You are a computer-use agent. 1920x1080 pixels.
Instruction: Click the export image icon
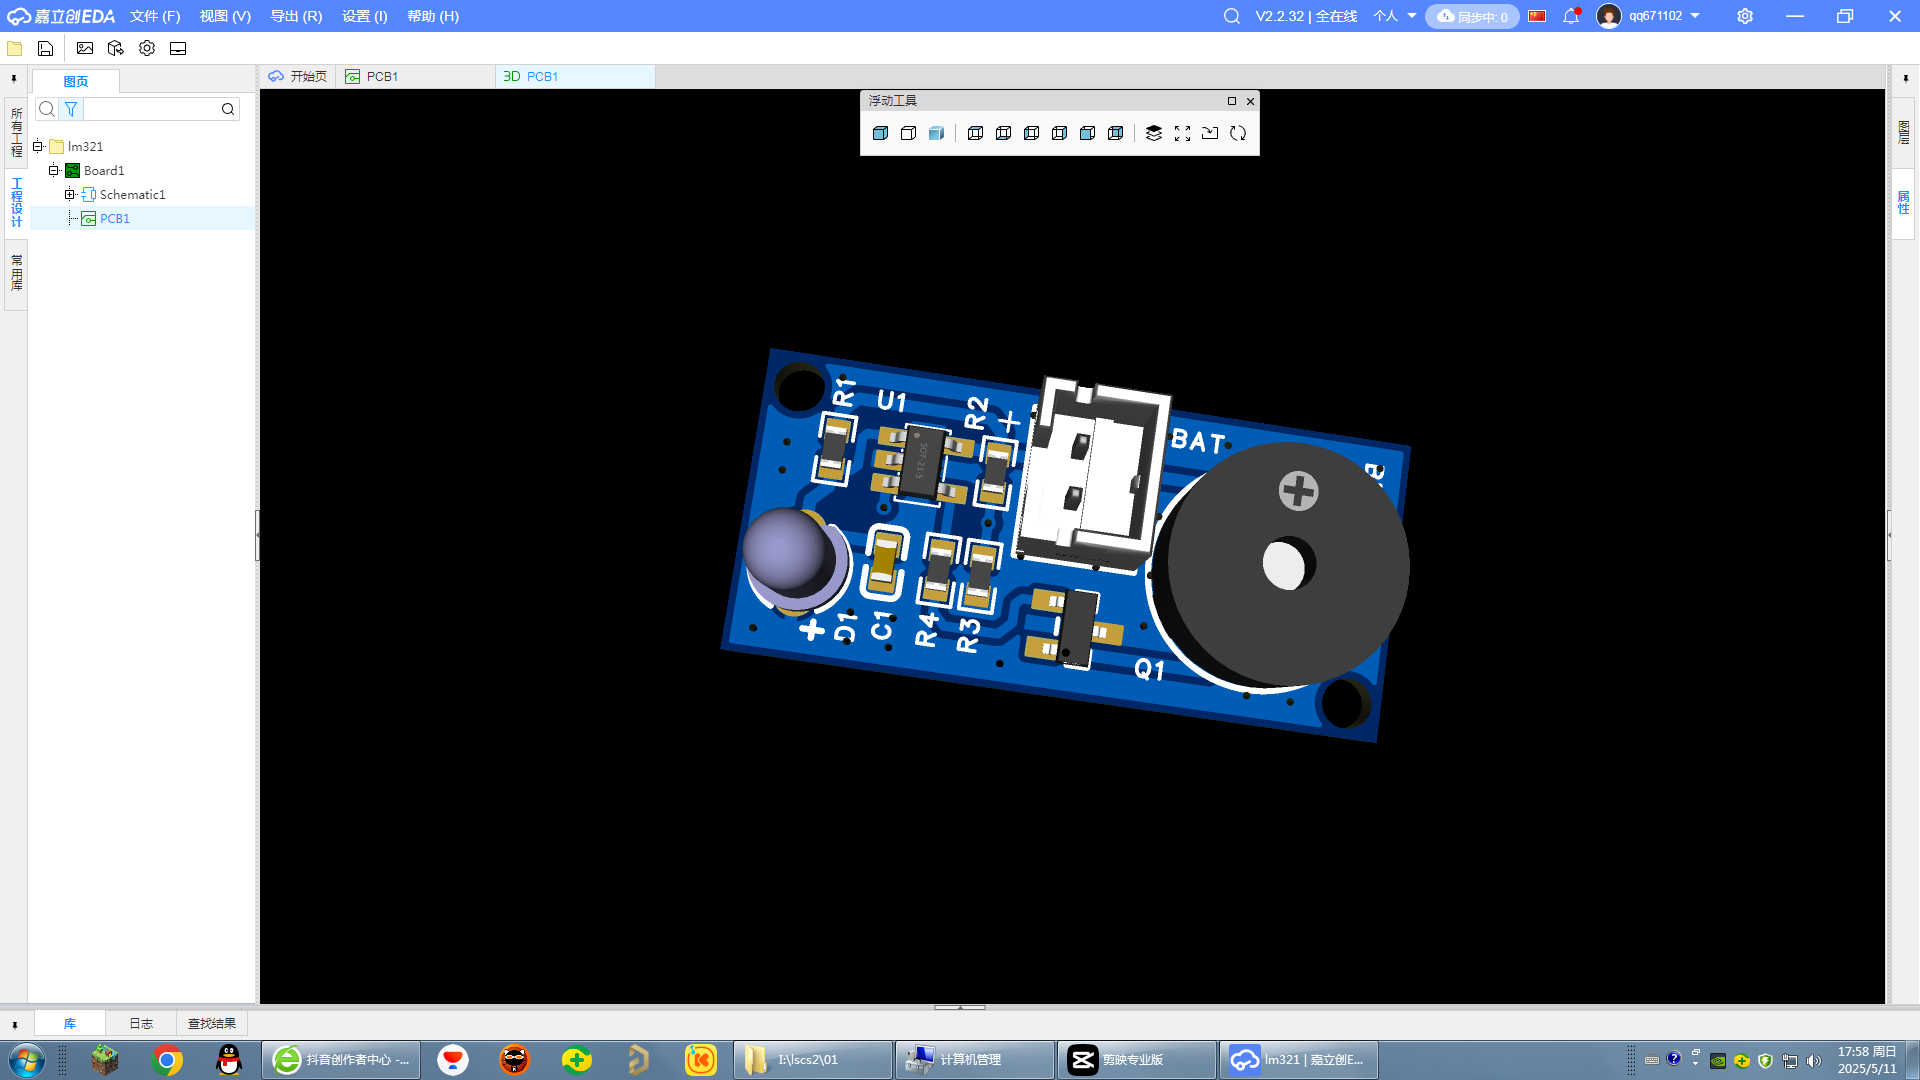click(x=85, y=48)
